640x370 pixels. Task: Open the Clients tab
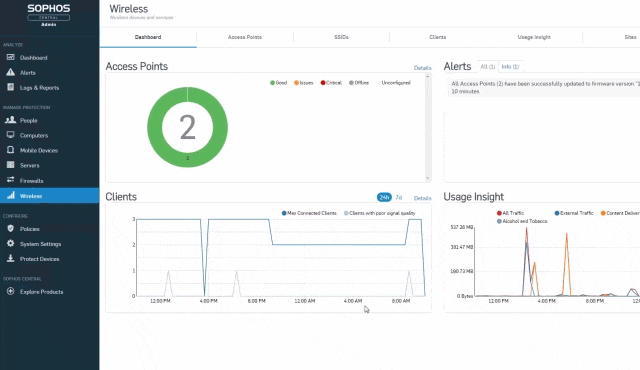point(438,37)
